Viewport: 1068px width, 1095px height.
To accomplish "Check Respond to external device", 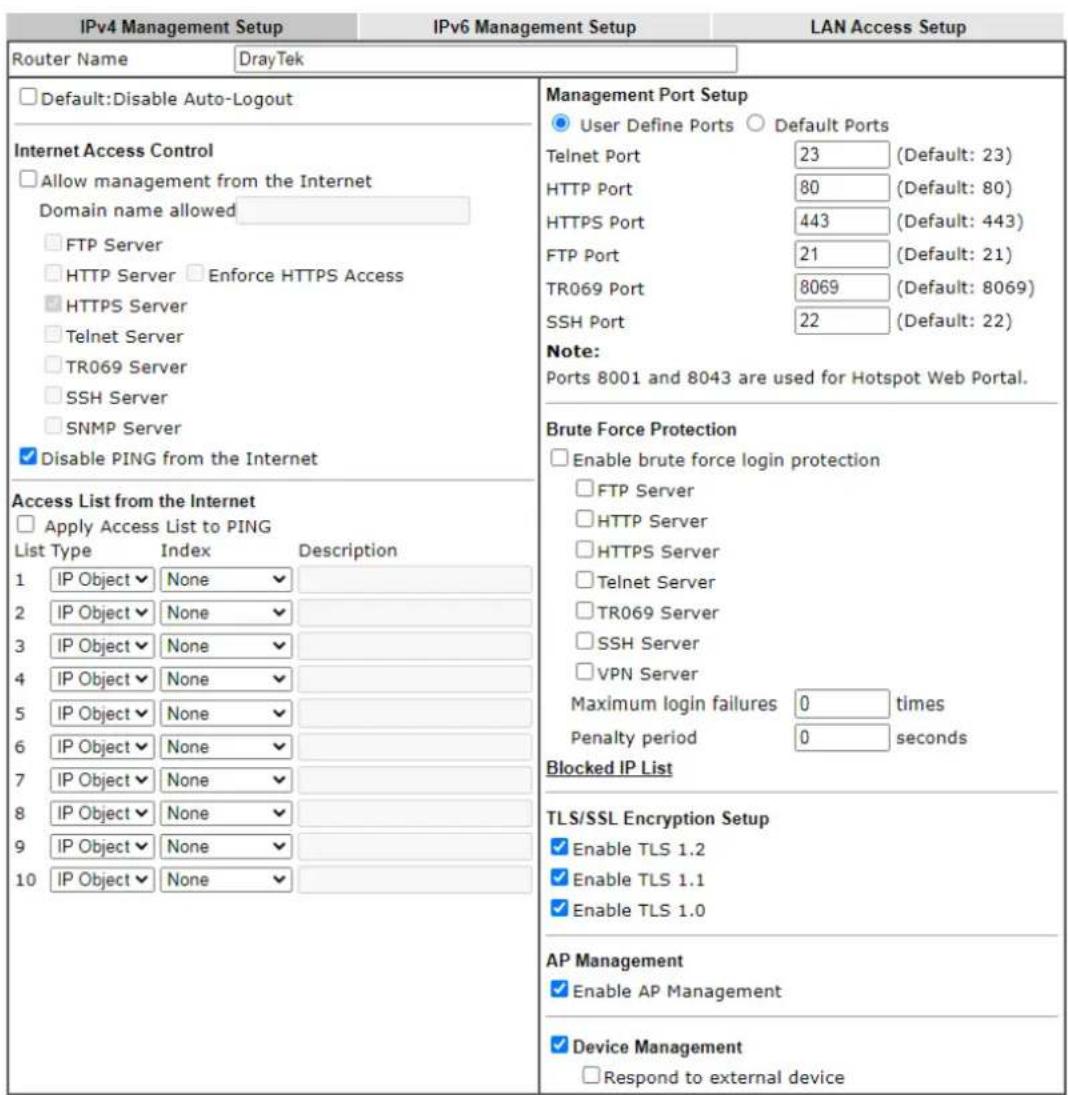I will coord(591,1075).
